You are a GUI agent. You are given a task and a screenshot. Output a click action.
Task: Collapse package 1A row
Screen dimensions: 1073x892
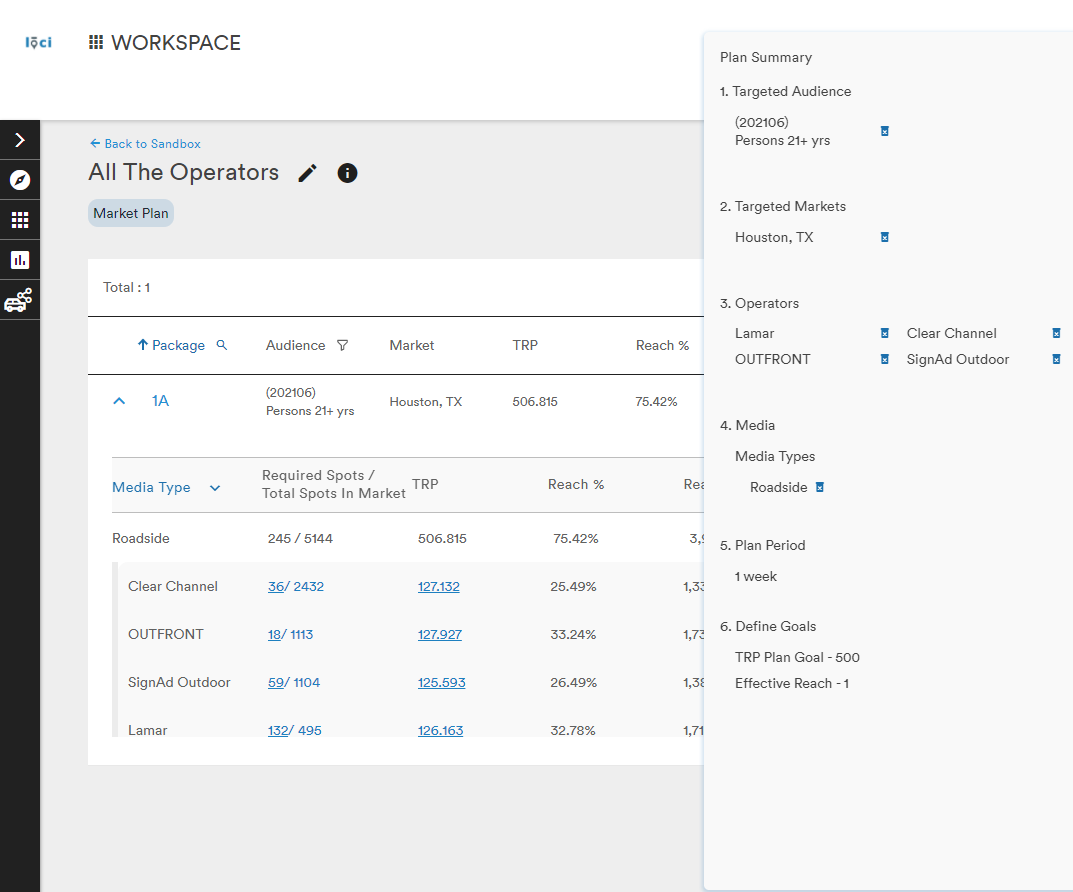click(x=119, y=402)
